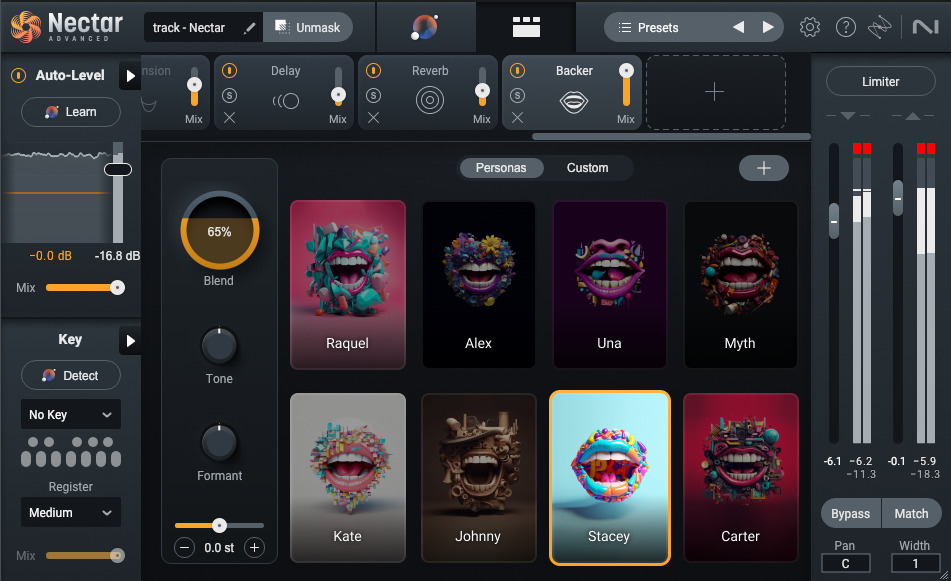The image size is (951, 581).
Task: Open the settings gear icon
Action: pos(810,27)
